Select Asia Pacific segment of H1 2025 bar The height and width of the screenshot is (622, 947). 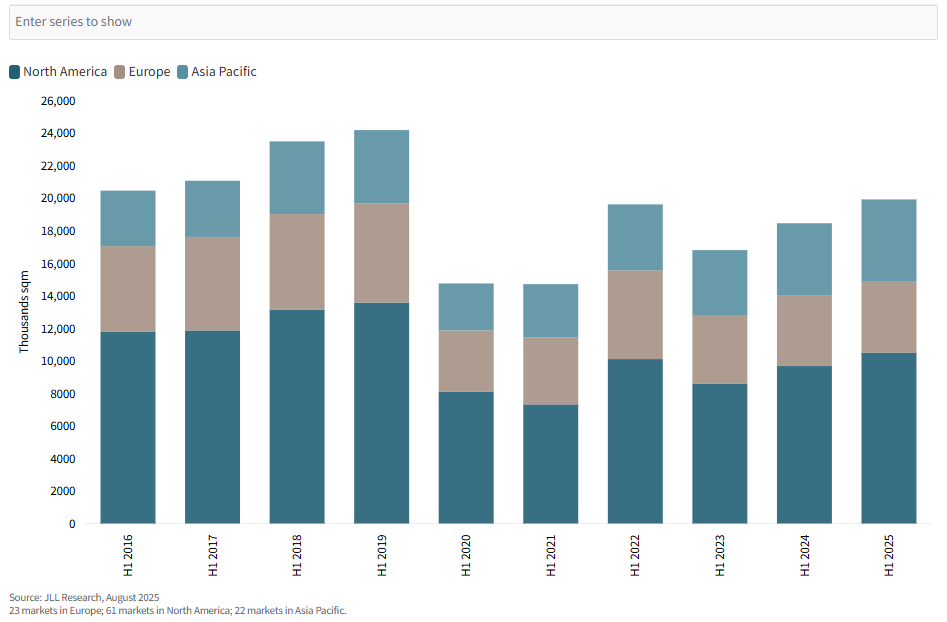pos(888,240)
